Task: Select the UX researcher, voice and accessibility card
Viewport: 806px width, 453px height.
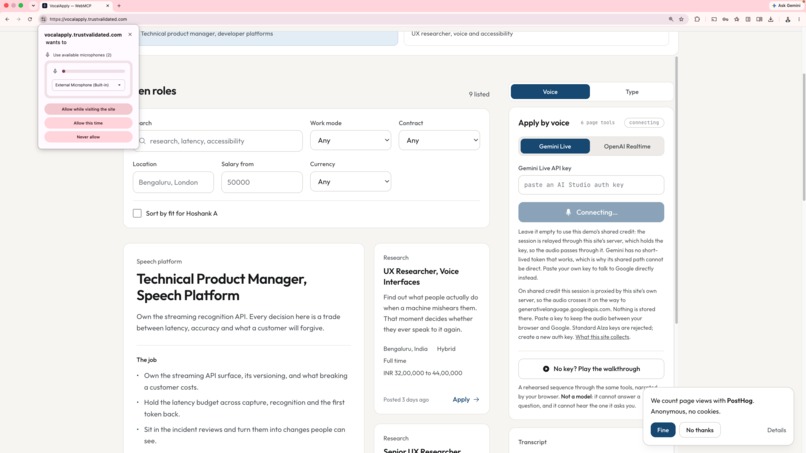Action: pos(536,36)
